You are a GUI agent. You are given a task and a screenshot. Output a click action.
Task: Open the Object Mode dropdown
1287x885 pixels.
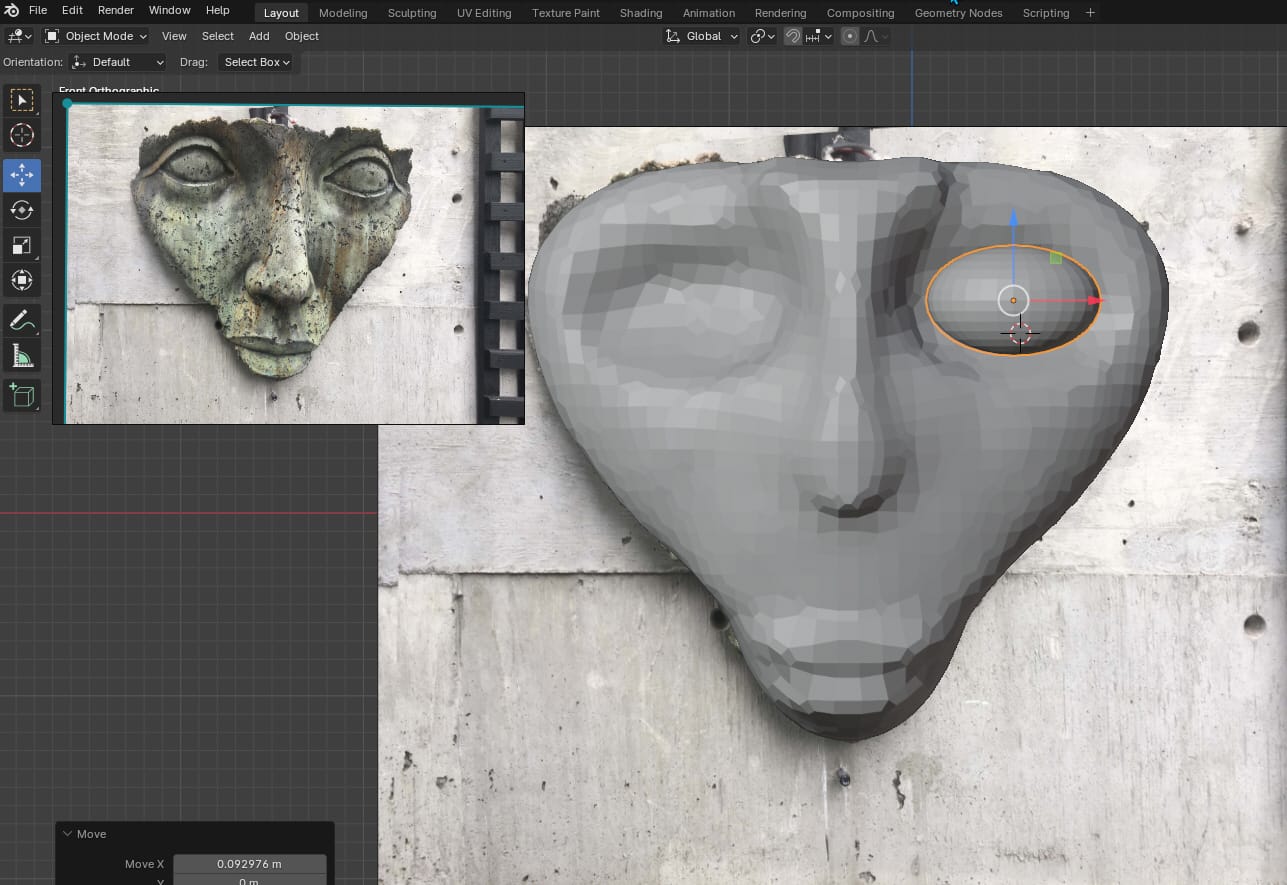96,36
